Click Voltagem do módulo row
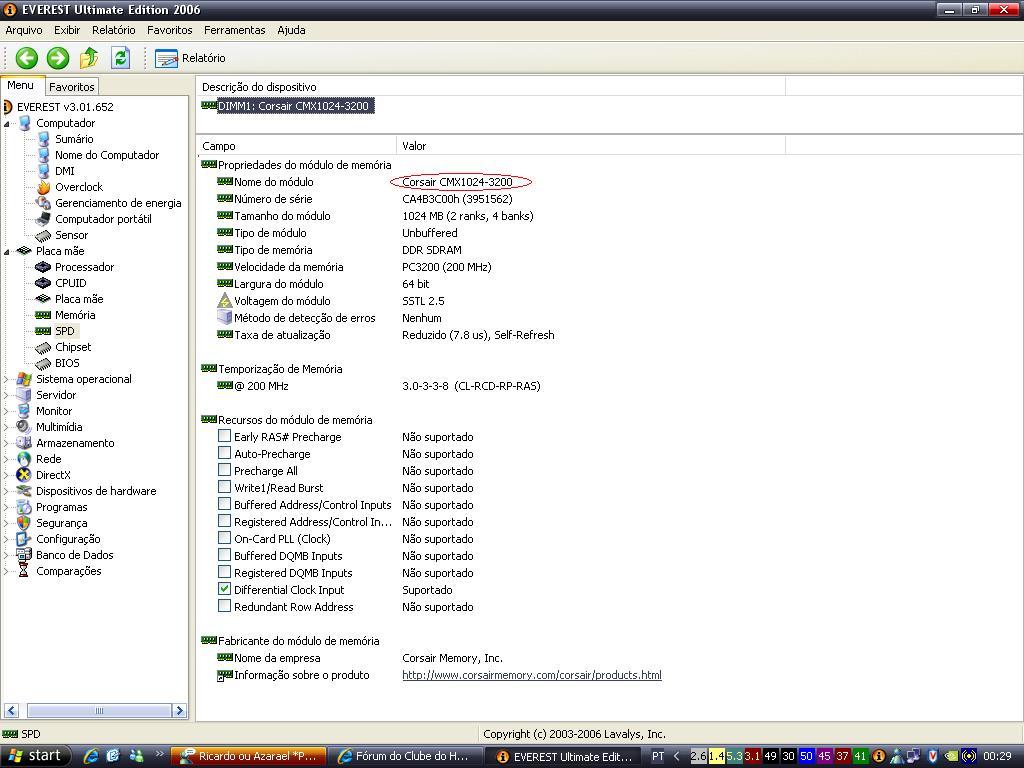This screenshot has height=768, width=1024. coord(282,301)
